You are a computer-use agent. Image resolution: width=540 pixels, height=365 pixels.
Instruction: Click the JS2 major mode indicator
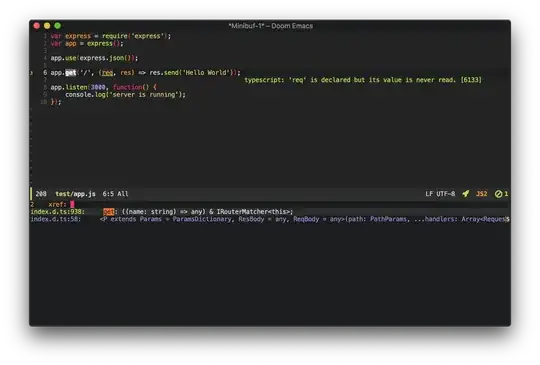click(481, 194)
